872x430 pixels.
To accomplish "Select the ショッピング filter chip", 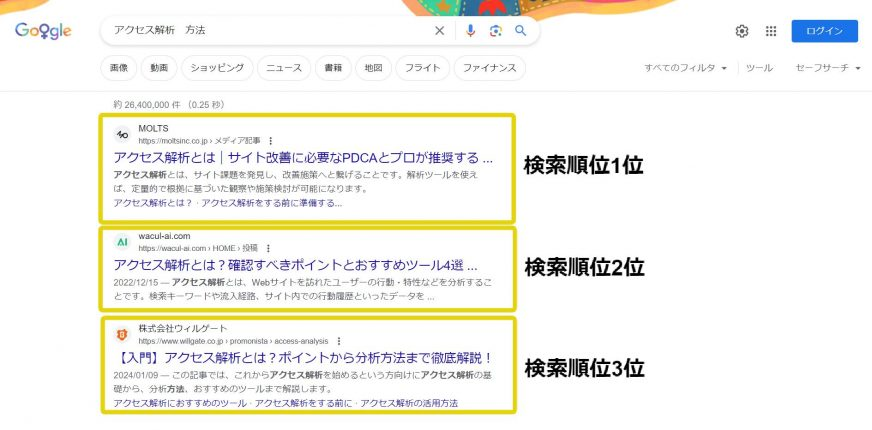I will (216, 68).
